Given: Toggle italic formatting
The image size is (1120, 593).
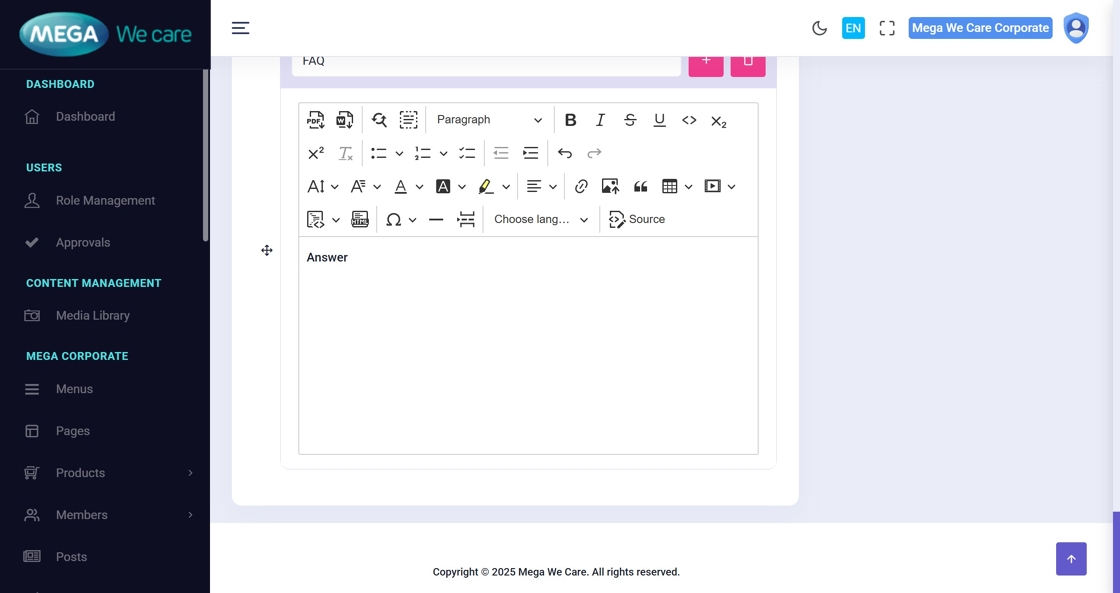Looking at the screenshot, I should (600, 120).
